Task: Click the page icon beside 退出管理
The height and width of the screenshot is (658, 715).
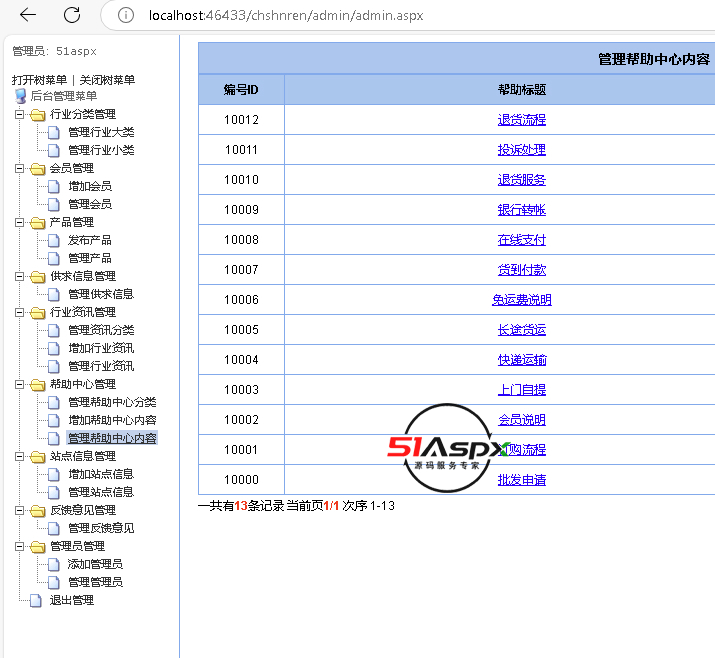Action: point(37,600)
